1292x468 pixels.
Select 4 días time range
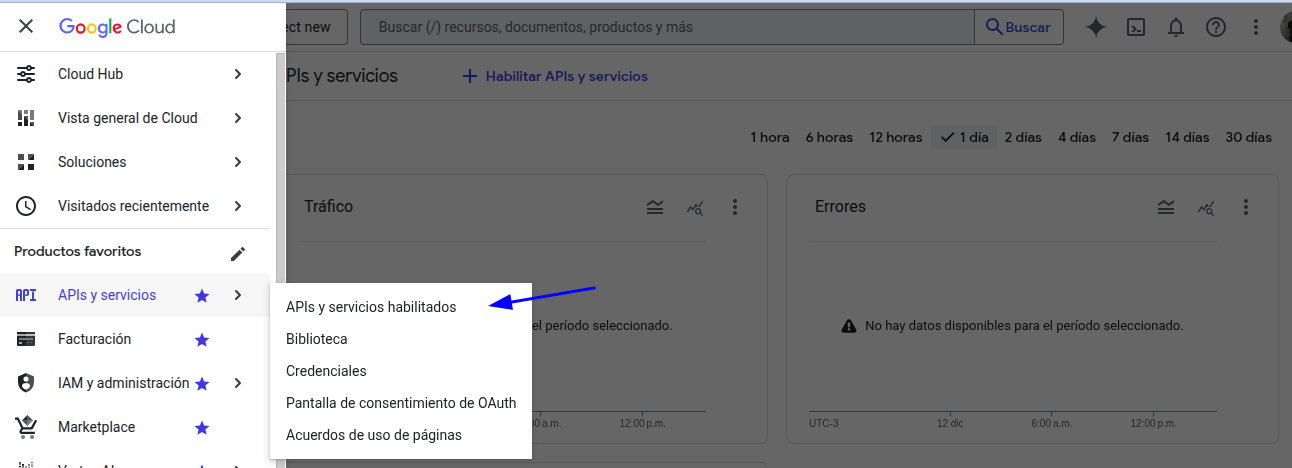[1077, 137]
